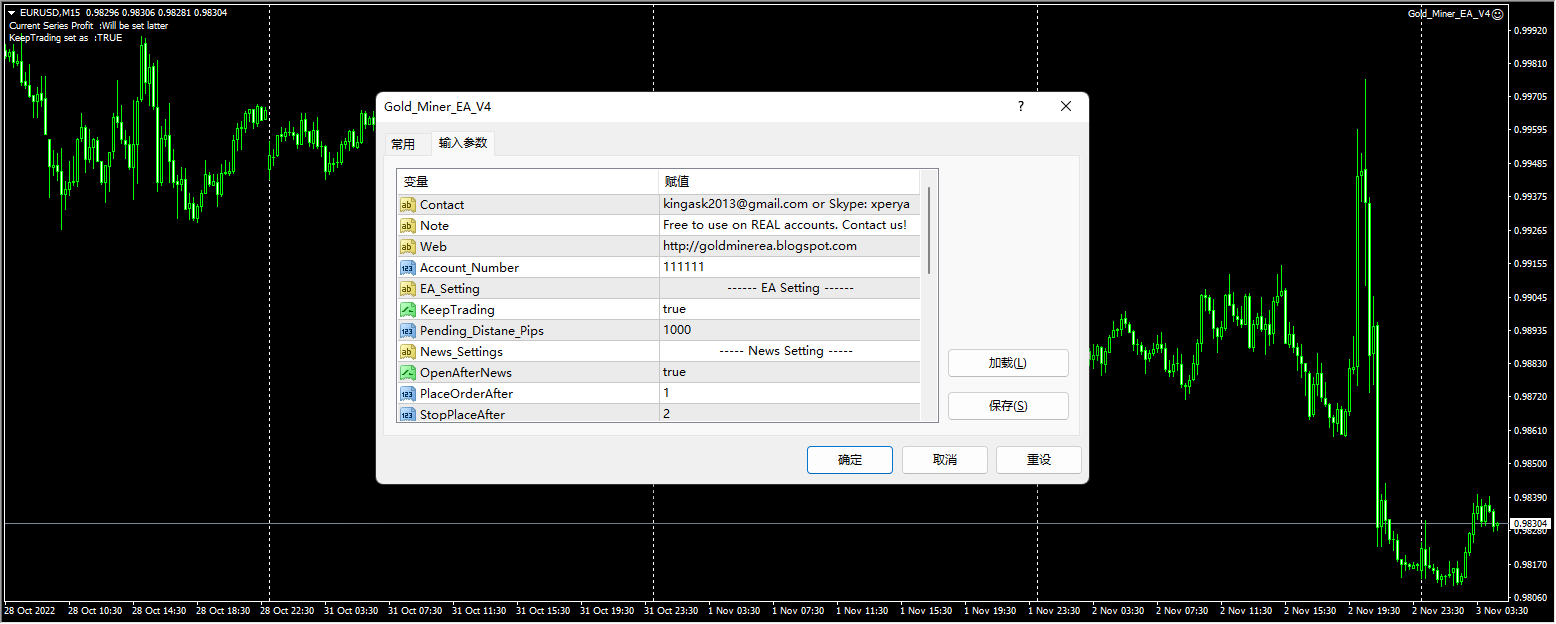This screenshot has width=1556, height=624.
Task: Click the 重设 reset button
Action: [x=1038, y=460]
